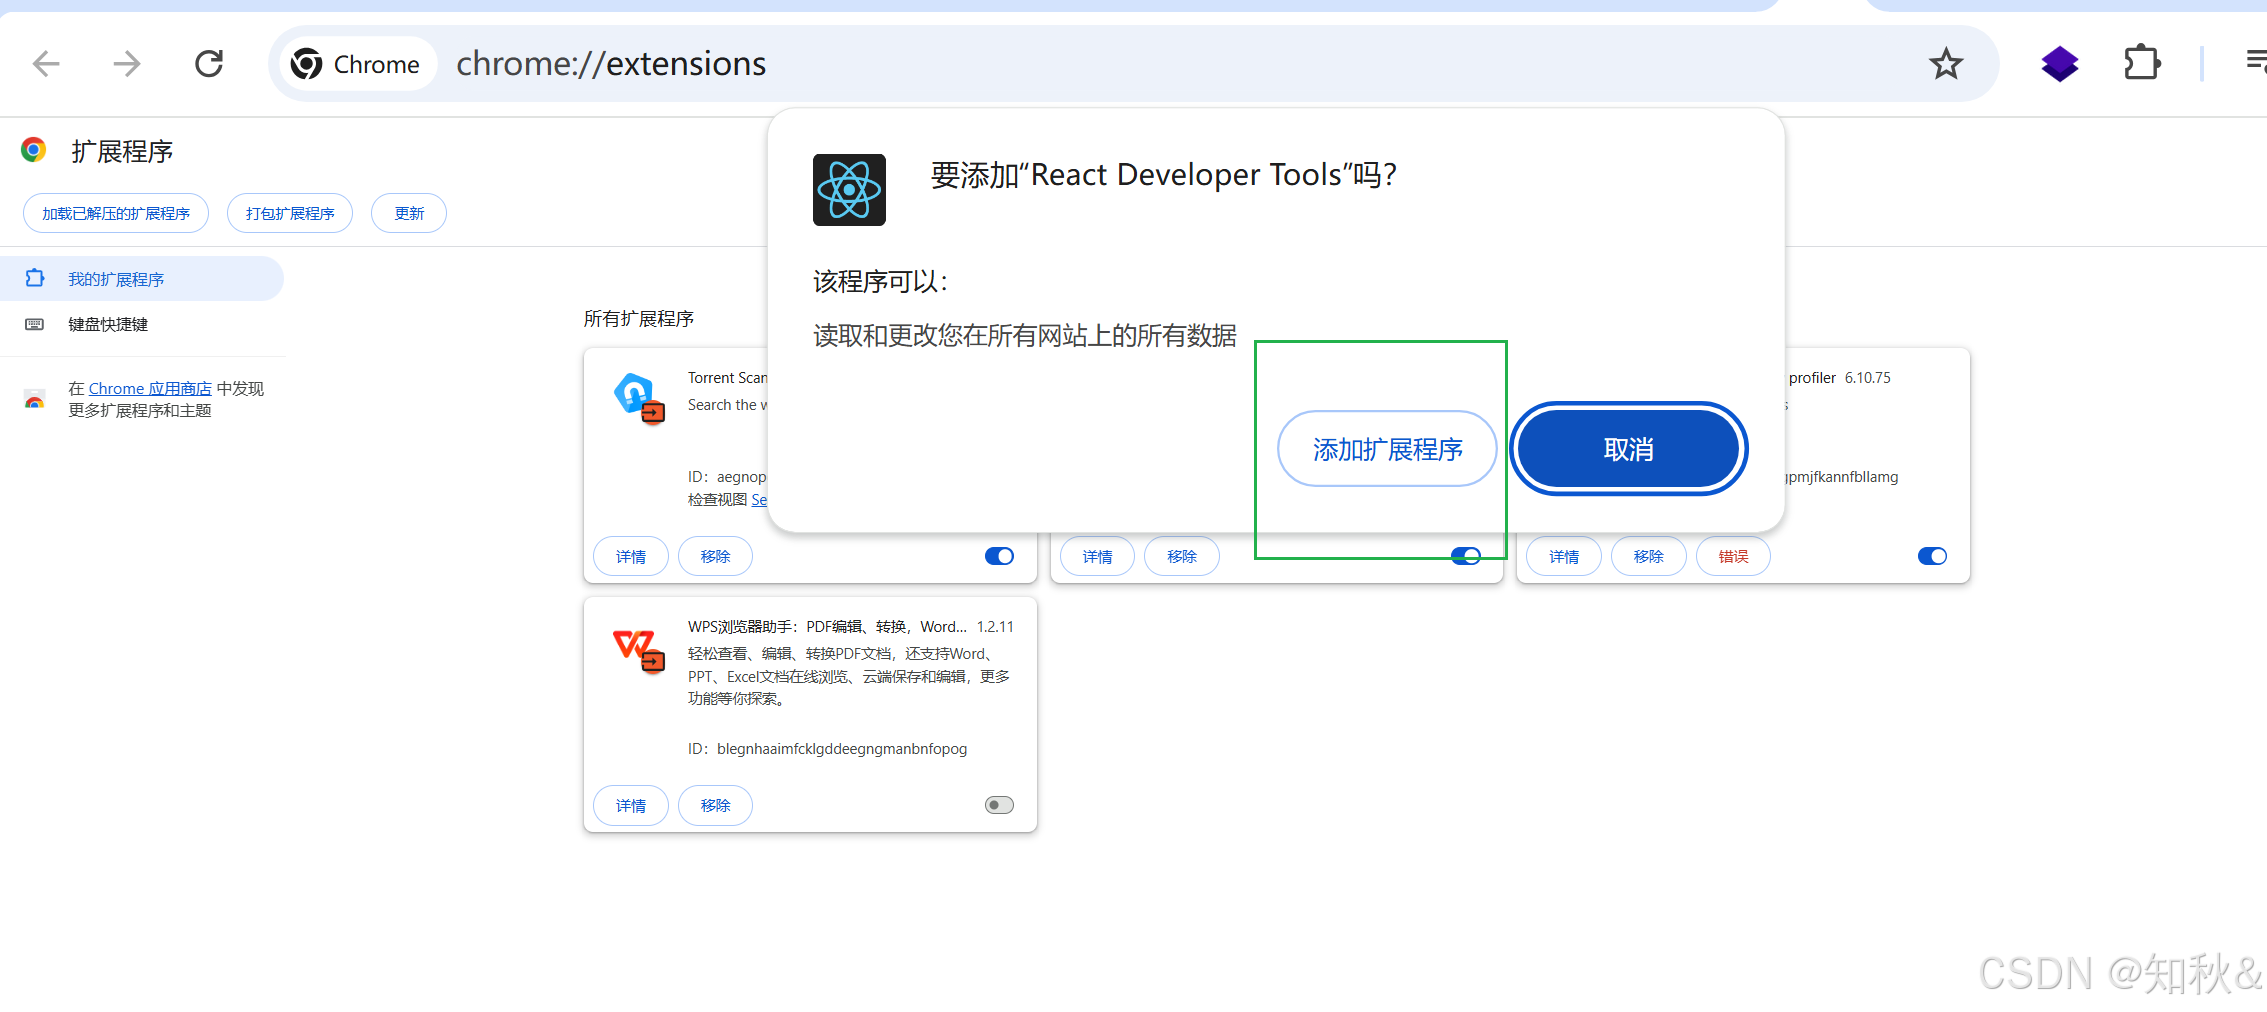Reload the extensions page
The height and width of the screenshot is (1012, 2267).
point(209,64)
